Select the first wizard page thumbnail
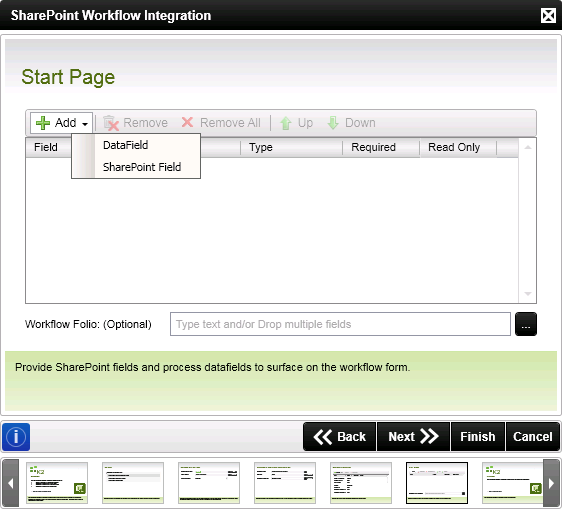 [57, 483]
